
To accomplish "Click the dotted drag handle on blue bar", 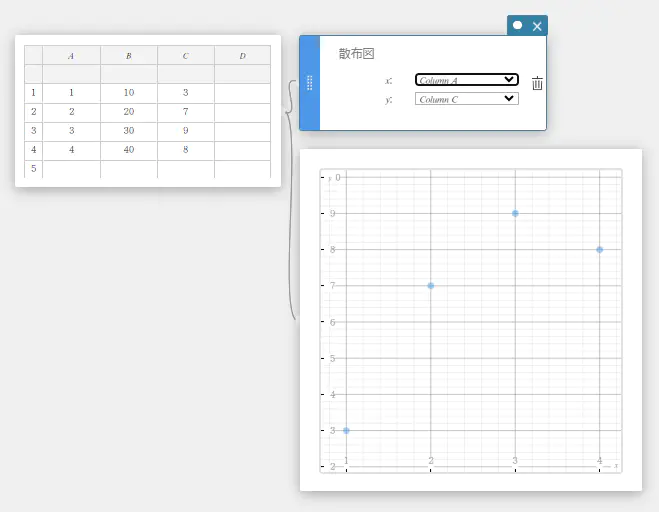I will pyautogui.click(x=309, y=83).
